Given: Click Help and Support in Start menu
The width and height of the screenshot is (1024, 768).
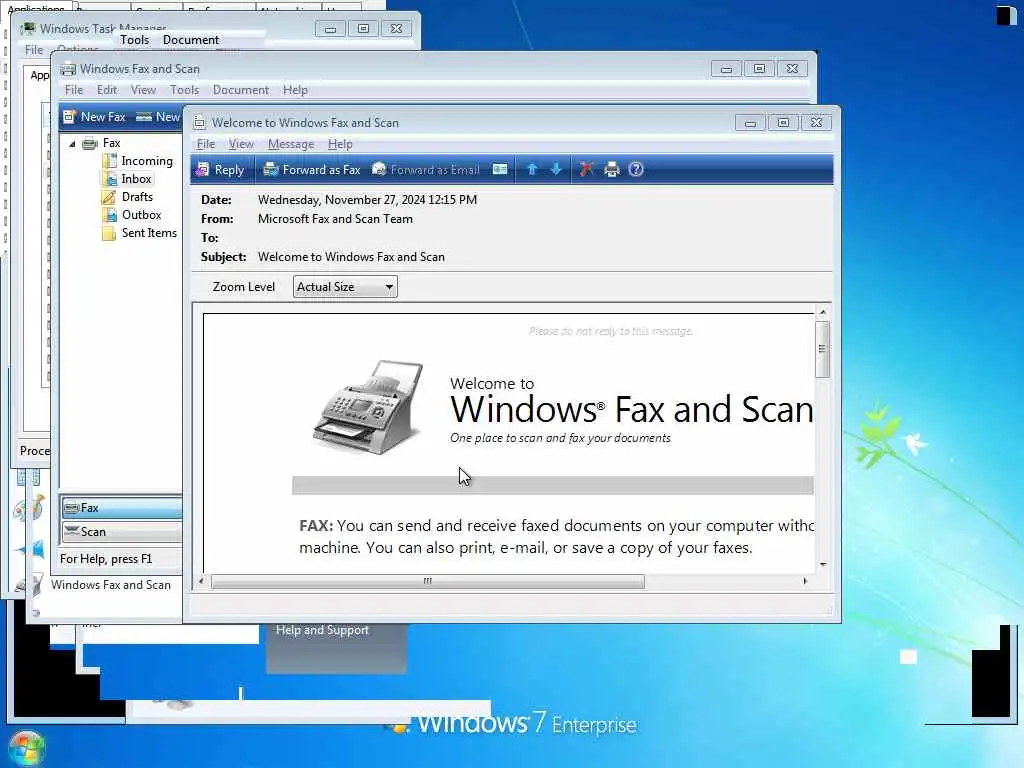Looking at the screenshot, I should click(x=322, y=630).
